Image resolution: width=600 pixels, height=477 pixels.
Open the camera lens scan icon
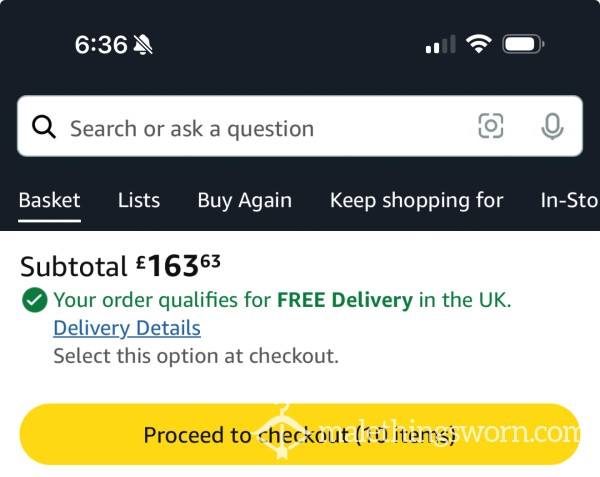pos(491,126)
